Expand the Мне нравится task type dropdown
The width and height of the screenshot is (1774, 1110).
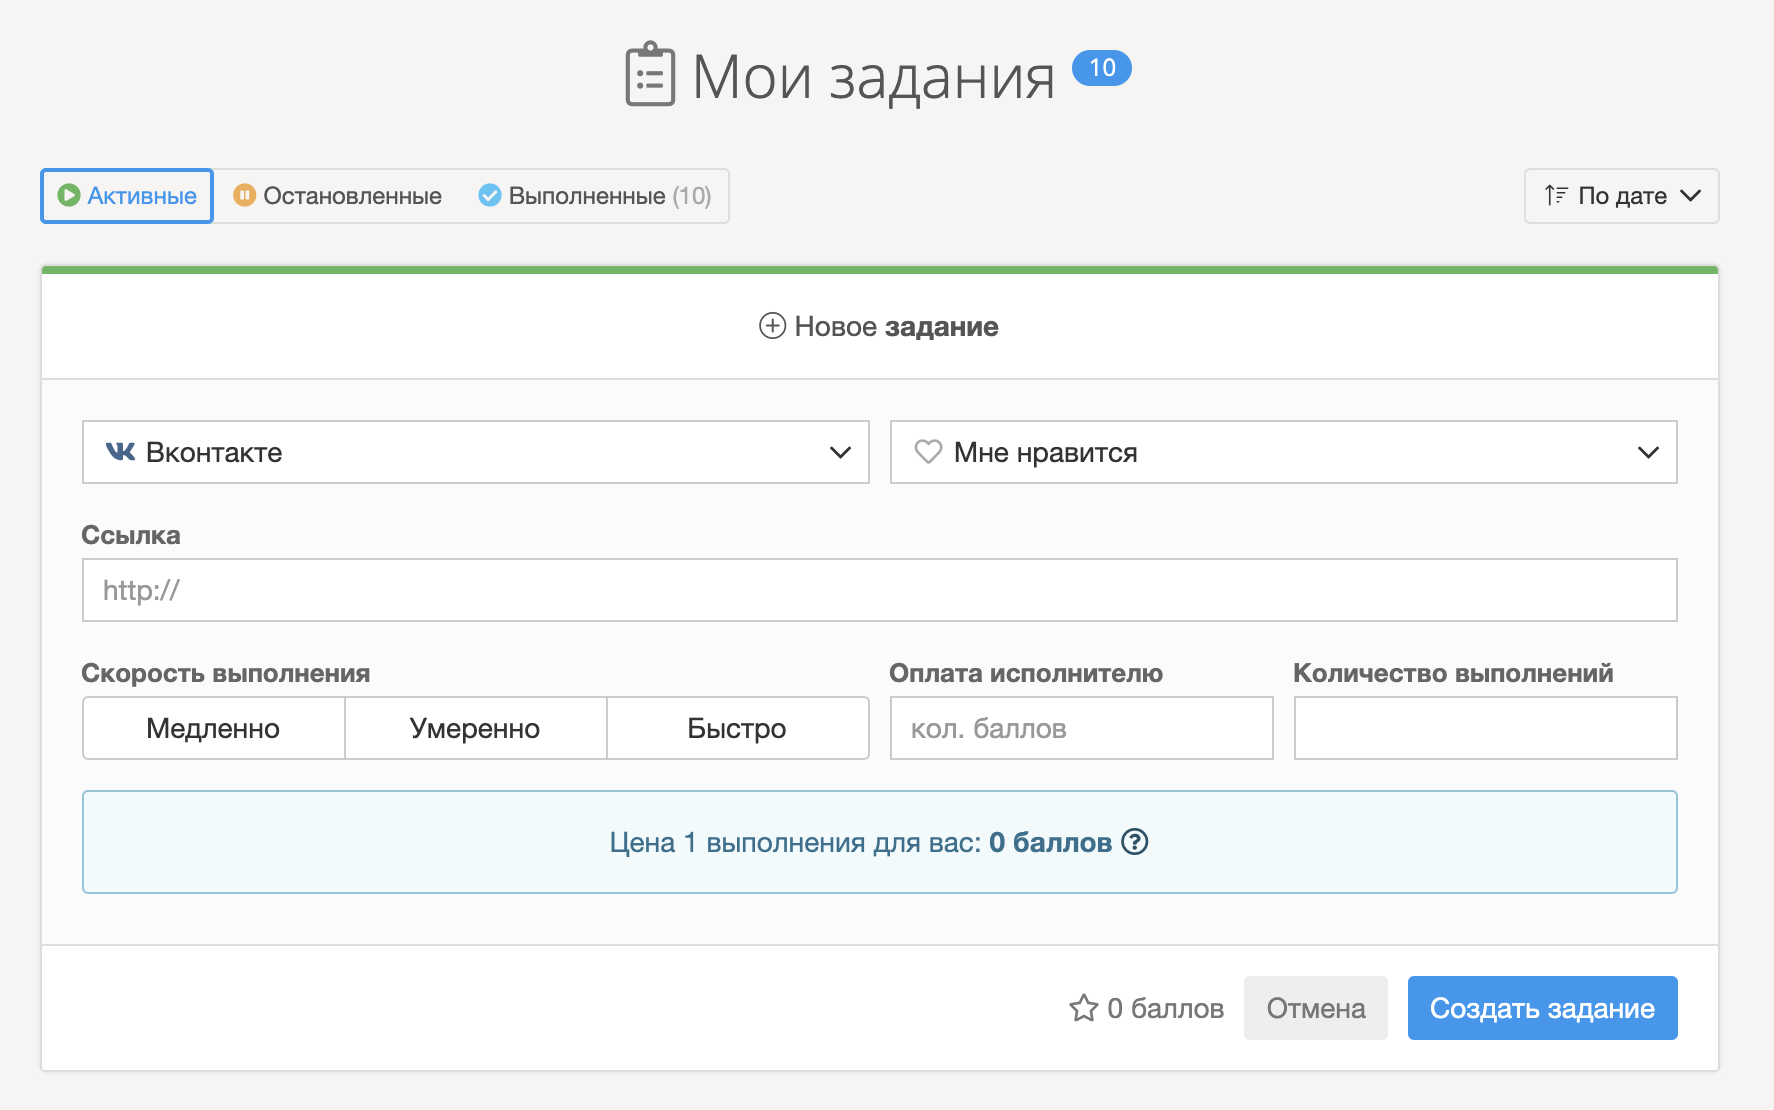point(1283,452)
